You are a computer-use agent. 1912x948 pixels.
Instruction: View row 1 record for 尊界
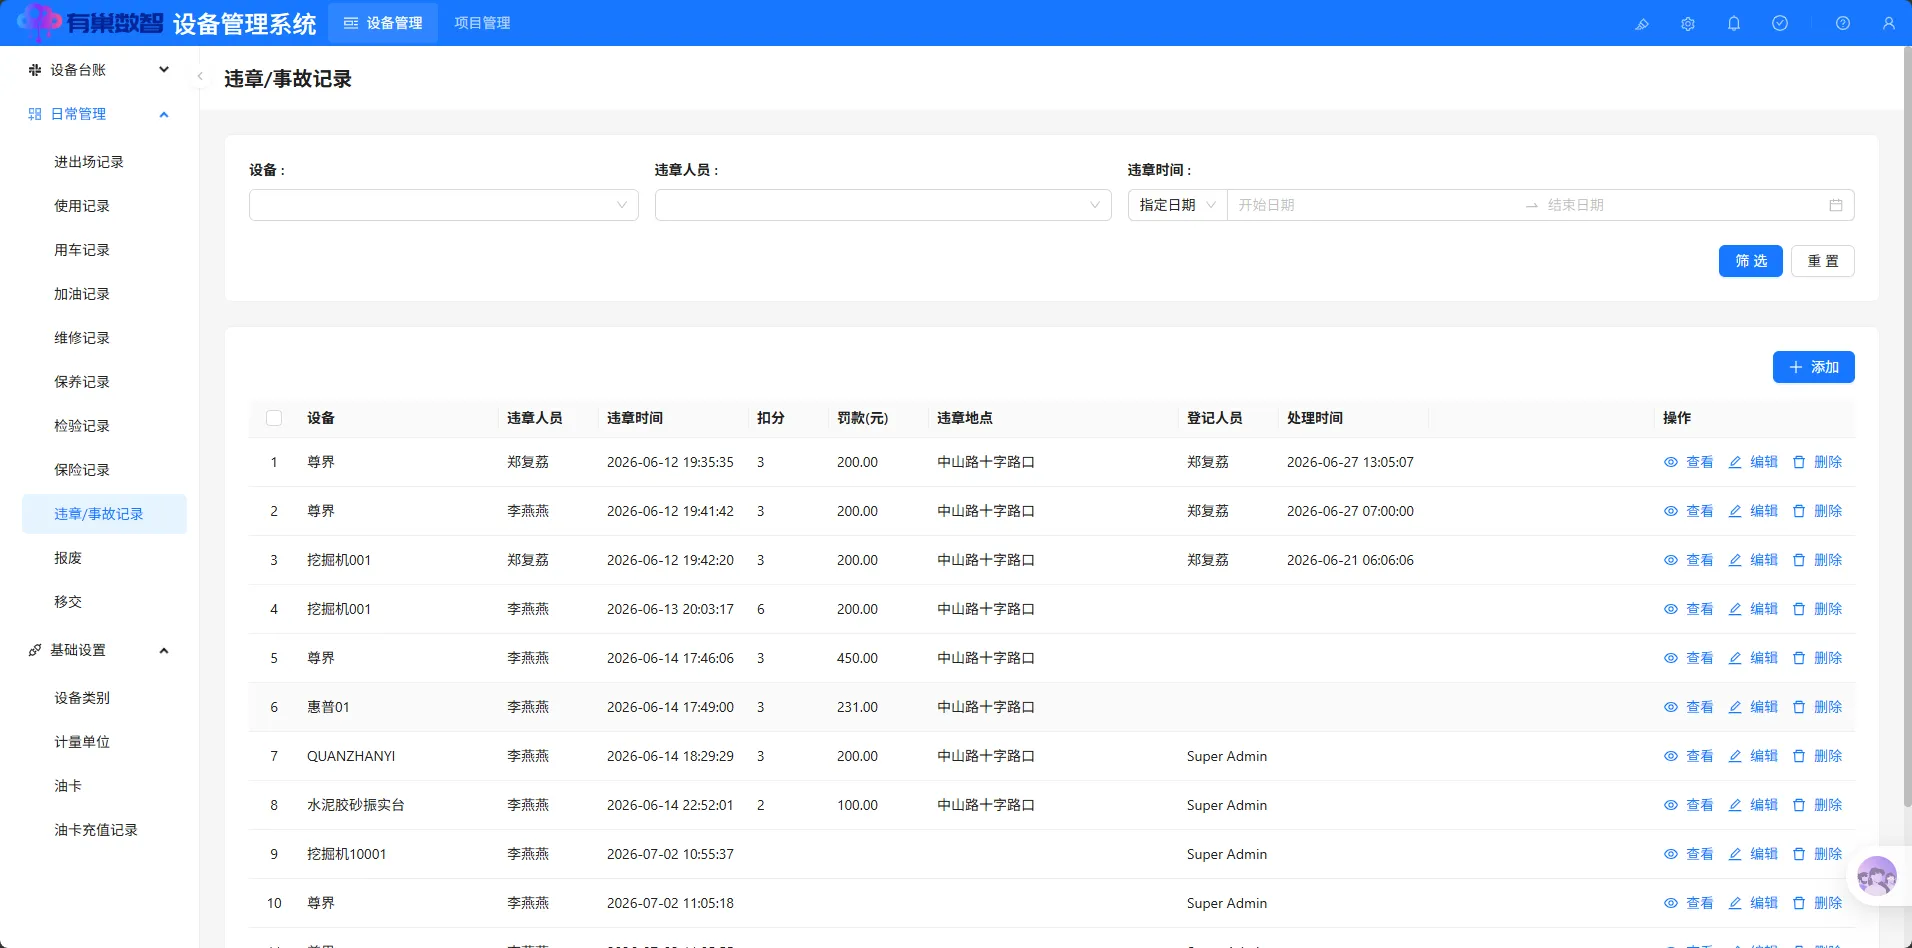(1688, 462)
